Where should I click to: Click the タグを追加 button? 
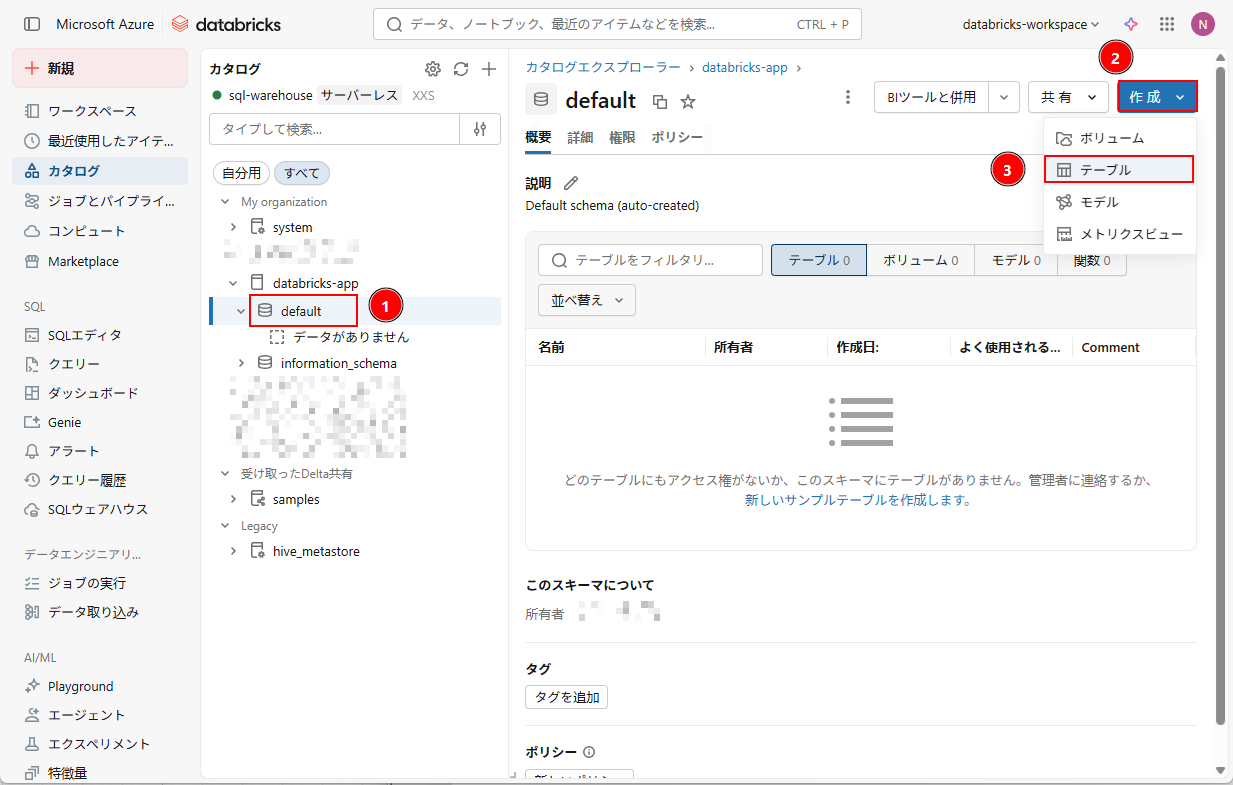566,697
